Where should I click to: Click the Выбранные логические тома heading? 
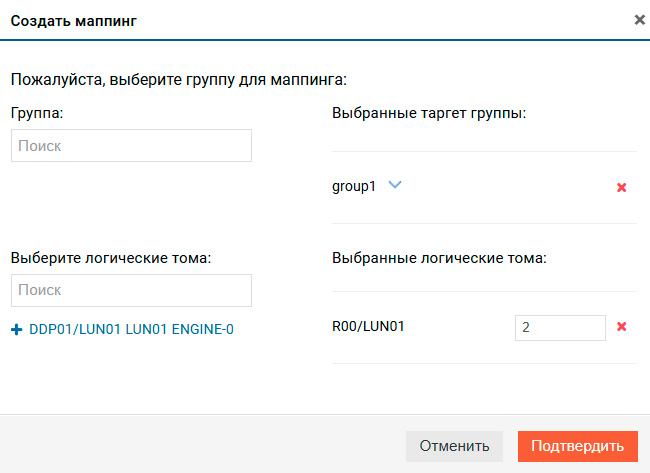point(439,258)
